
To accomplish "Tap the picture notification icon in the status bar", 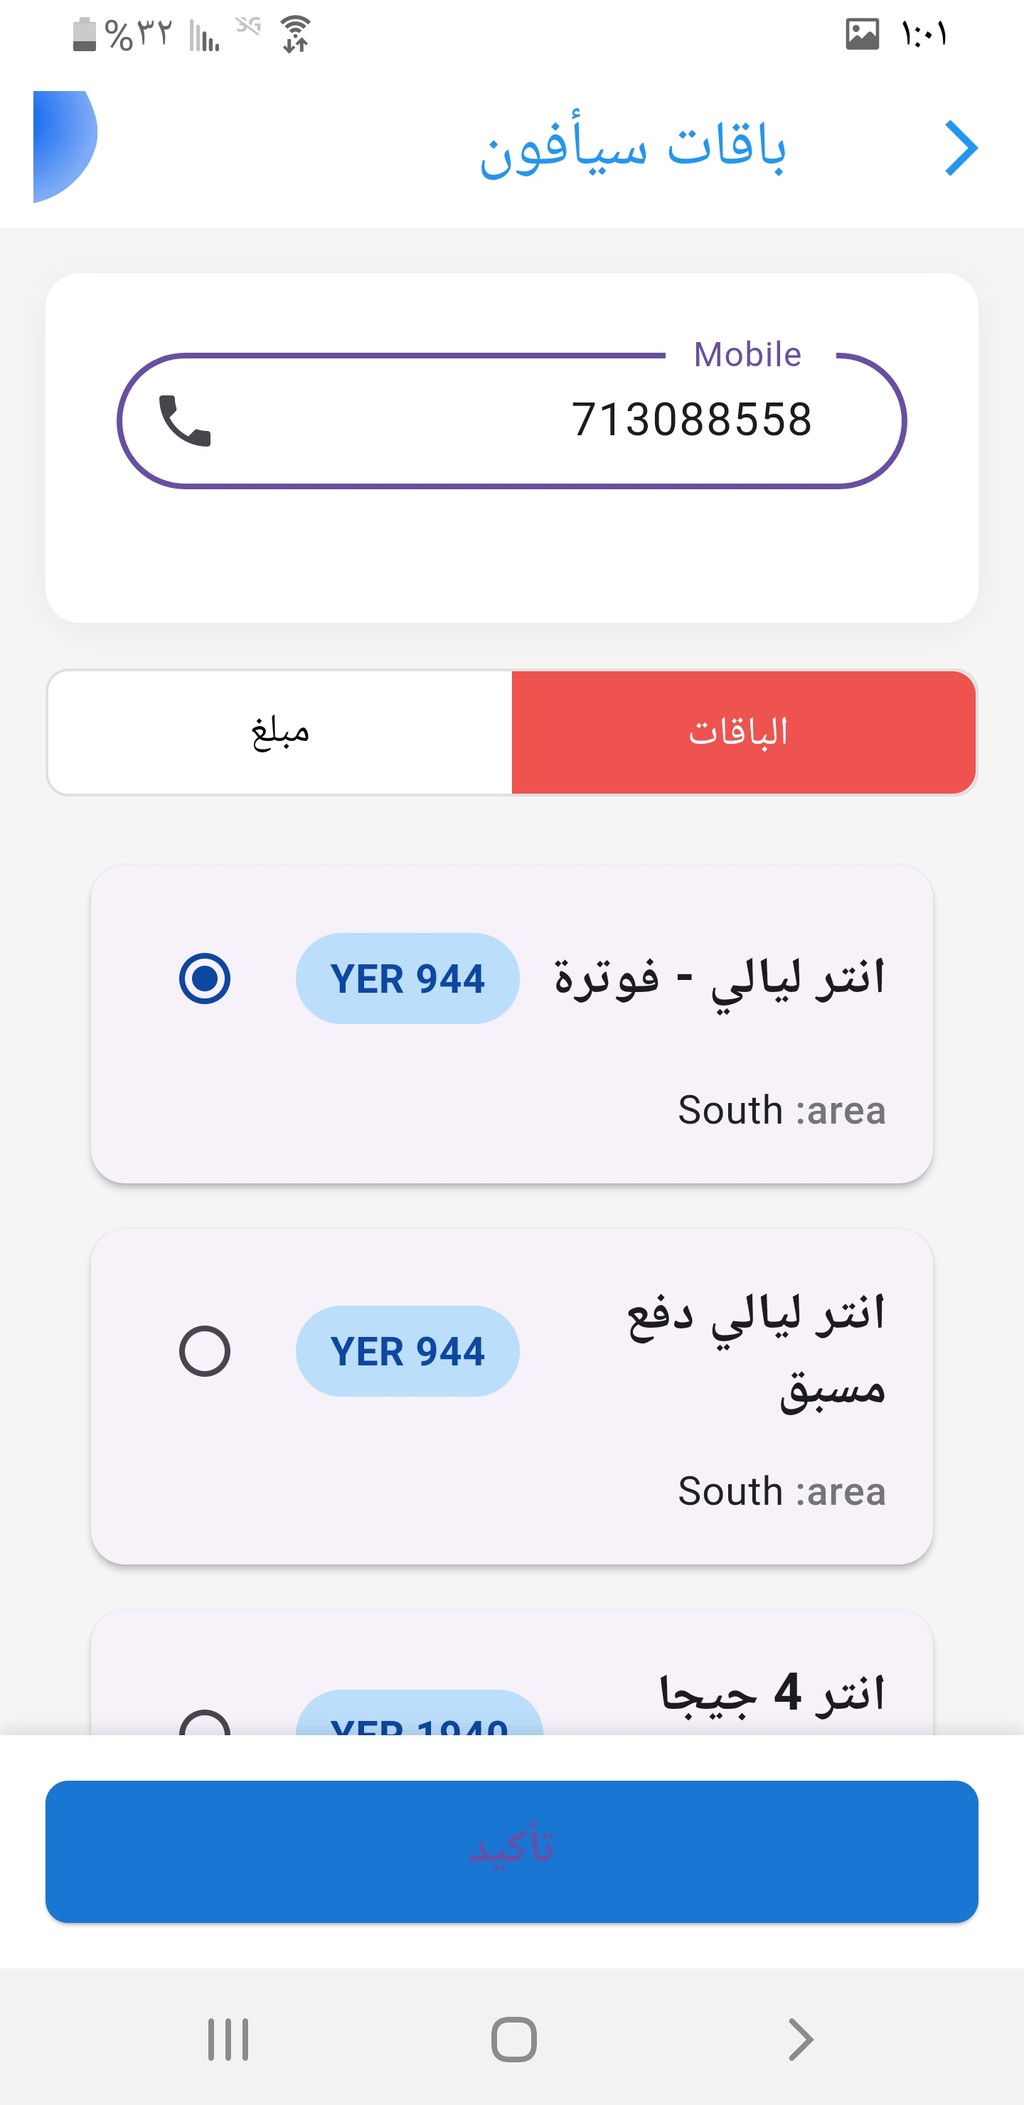I will pos(862,34).
